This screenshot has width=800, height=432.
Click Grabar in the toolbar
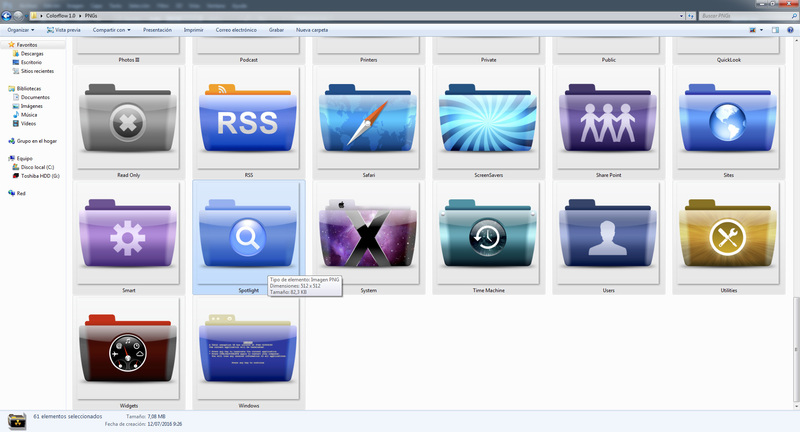point(276,30)
